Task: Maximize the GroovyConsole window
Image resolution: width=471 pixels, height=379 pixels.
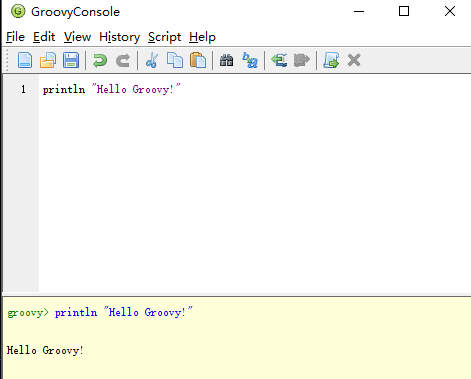Action: click(x=404, y=11)
